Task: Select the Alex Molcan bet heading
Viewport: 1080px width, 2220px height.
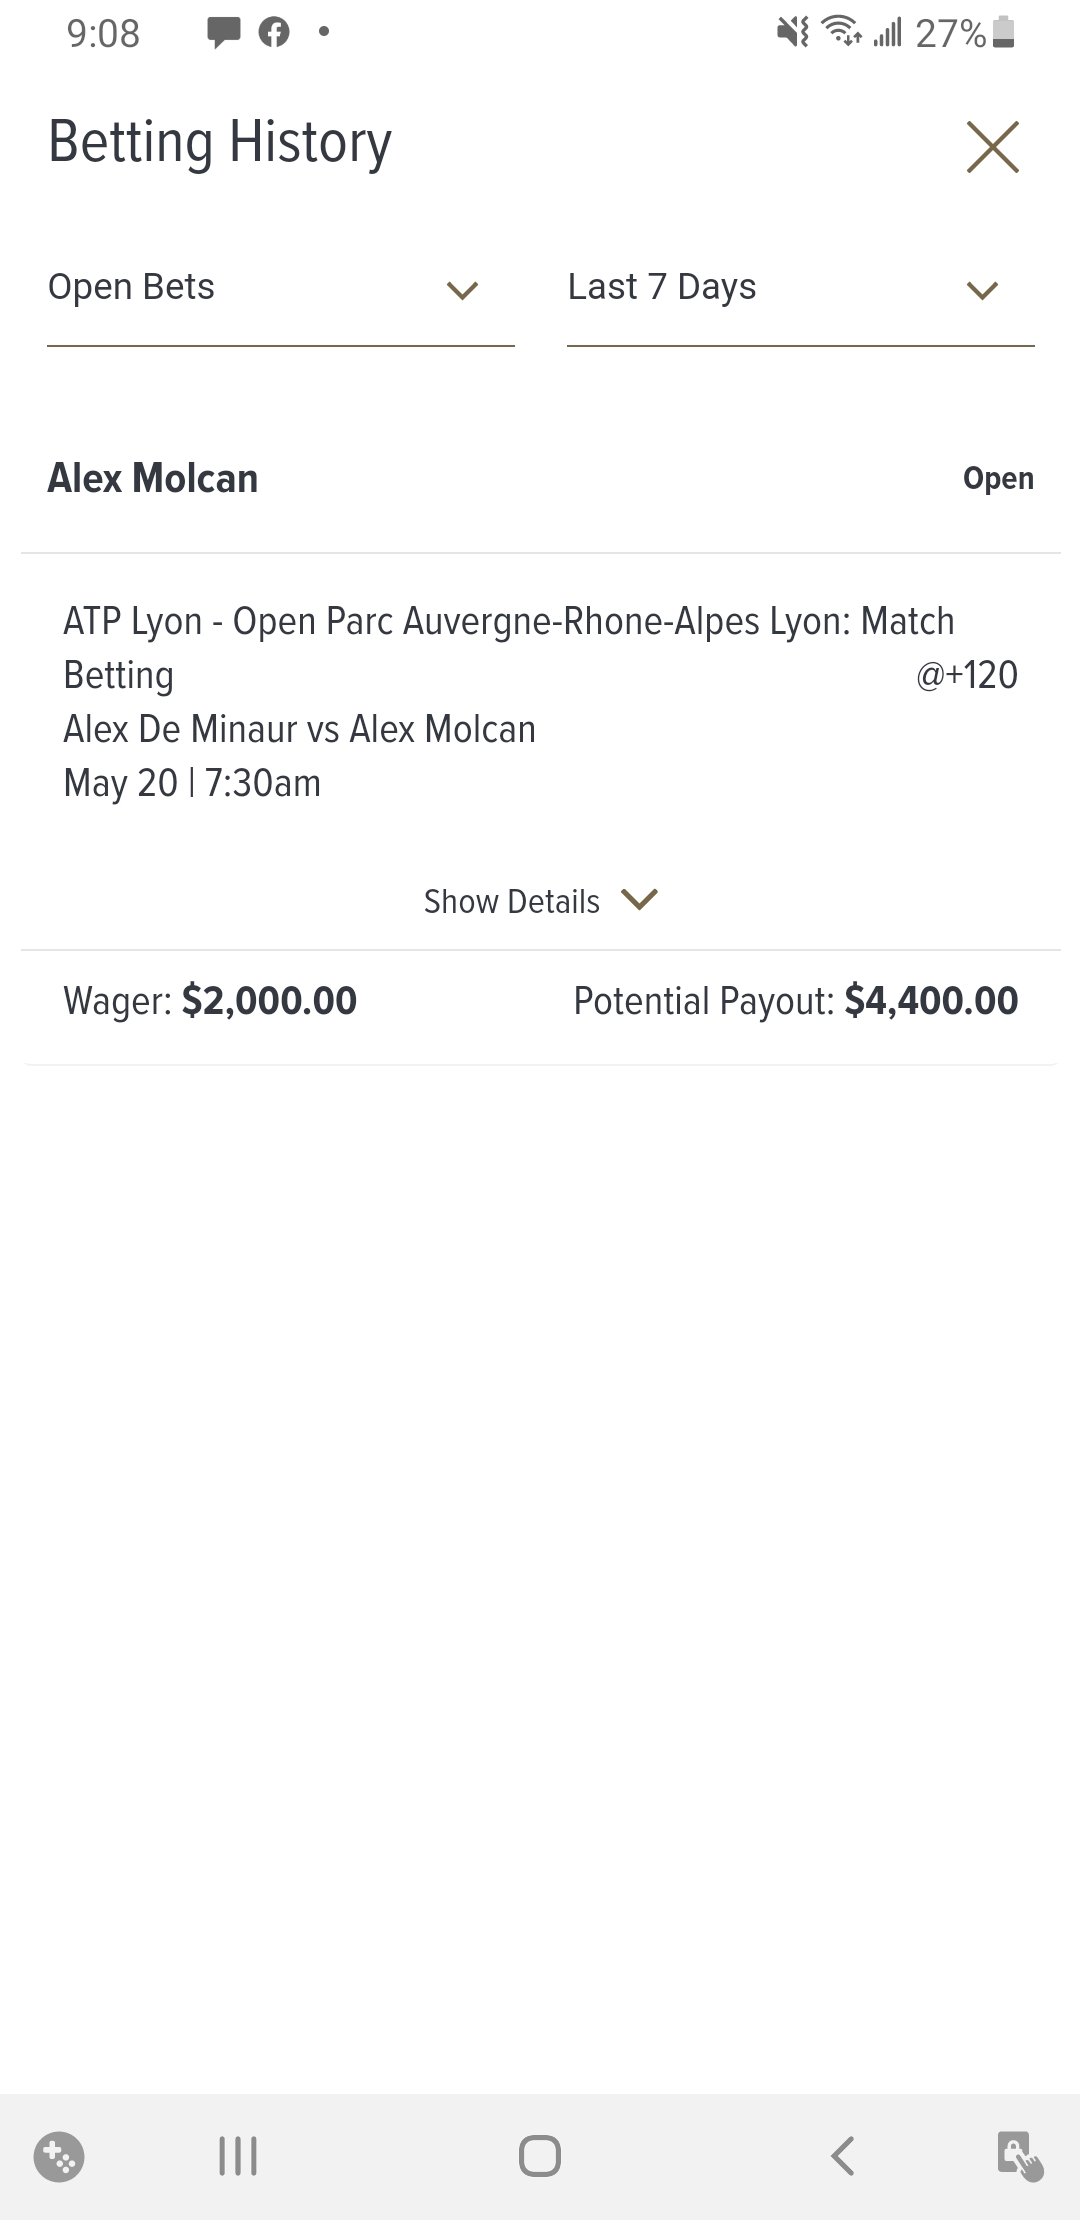Action: (x=153, y=479)
